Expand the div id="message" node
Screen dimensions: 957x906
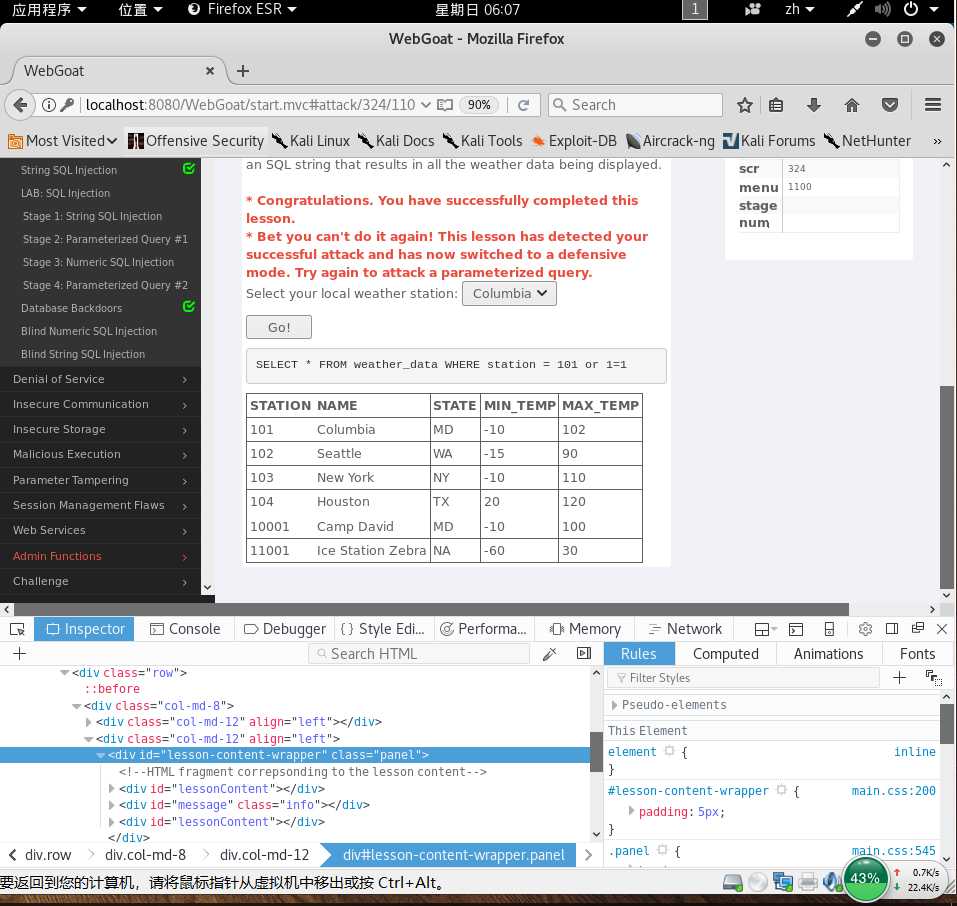(x=112, y=805)
